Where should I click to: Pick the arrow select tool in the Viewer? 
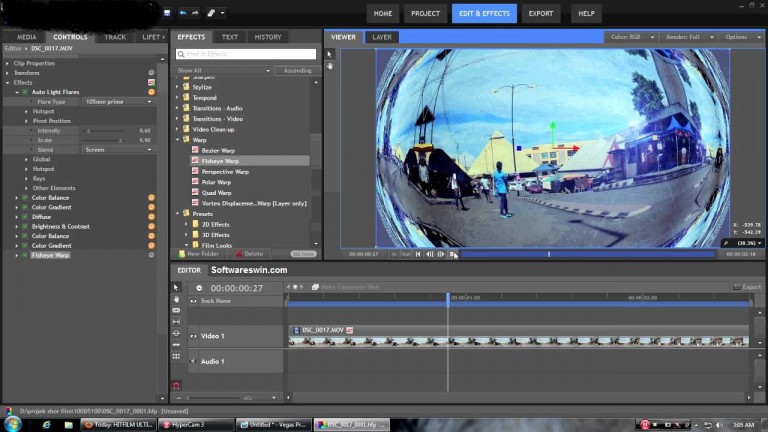pos(331,54)
